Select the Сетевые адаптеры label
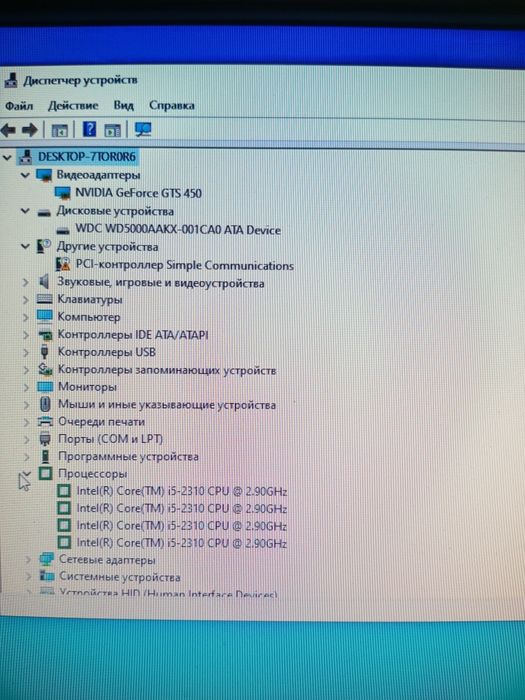The image size is (525, 700). point(107,560)
